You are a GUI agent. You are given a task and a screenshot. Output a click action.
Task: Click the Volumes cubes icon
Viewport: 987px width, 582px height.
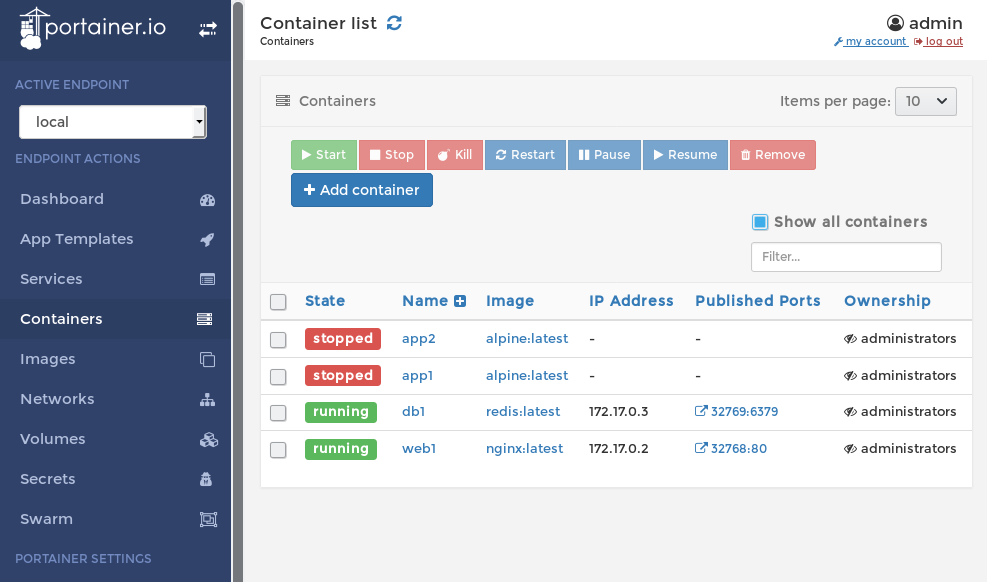[x=207, y=439]
